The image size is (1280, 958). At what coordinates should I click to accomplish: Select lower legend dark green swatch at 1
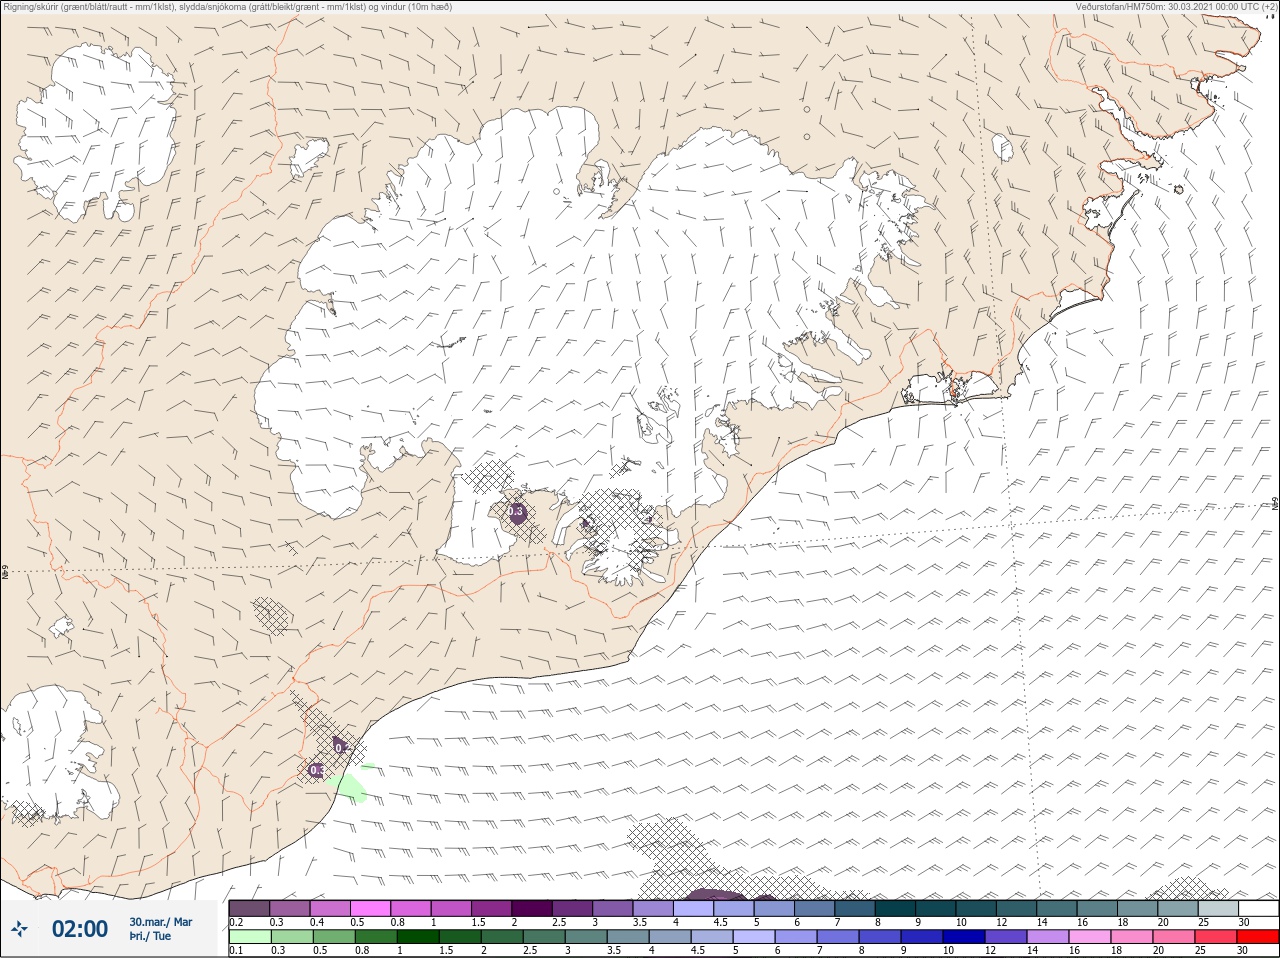point(417,937)
